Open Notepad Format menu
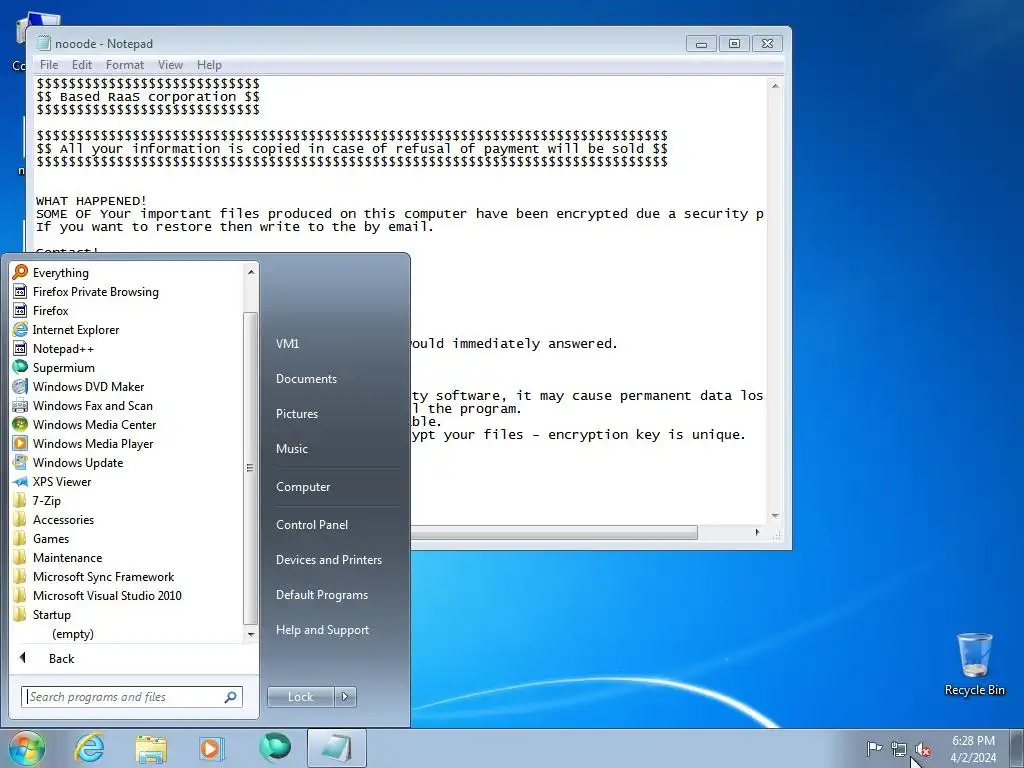The image size is (1024, 768). (x=124, y=65)
